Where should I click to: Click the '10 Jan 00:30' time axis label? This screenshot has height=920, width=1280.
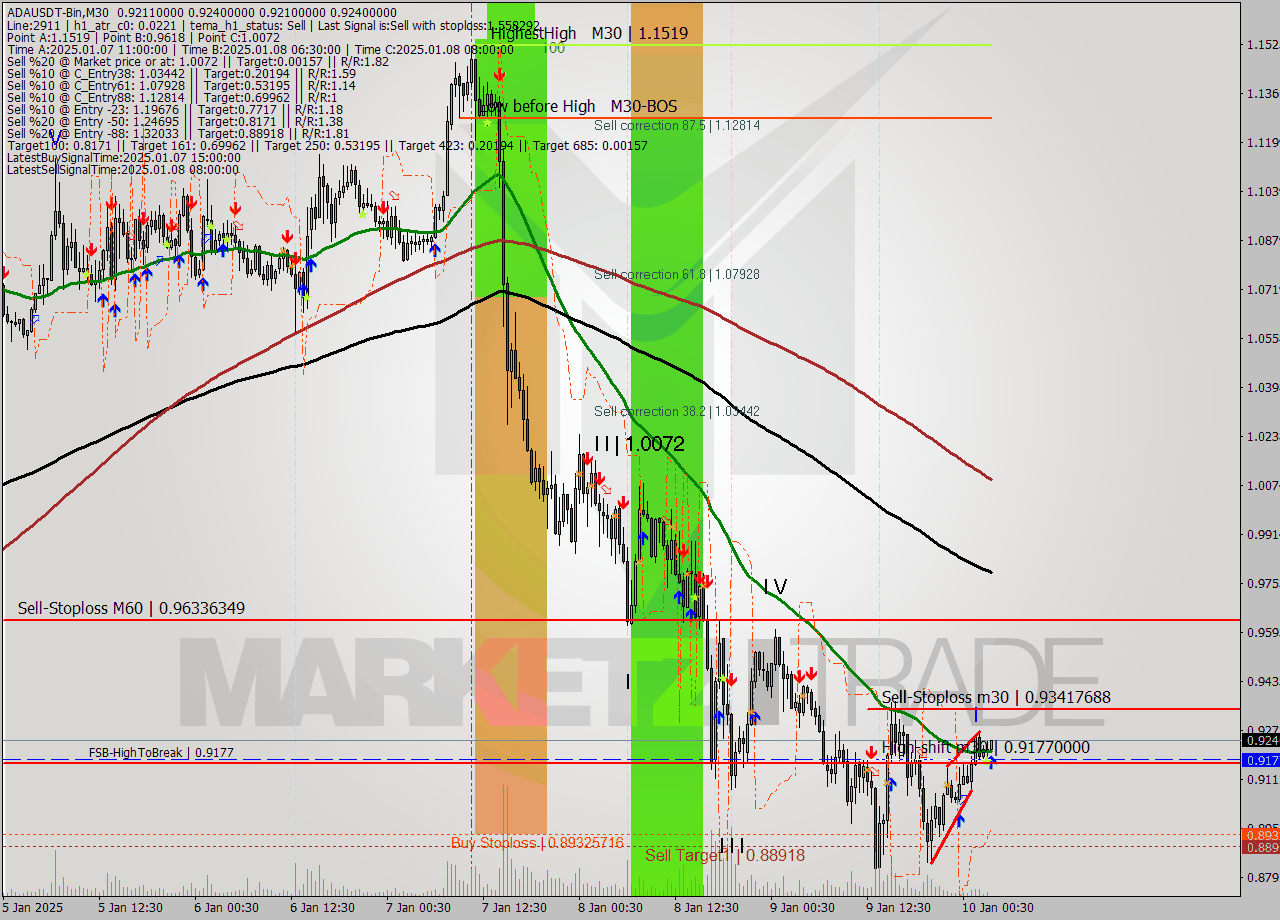click(998, 908)
